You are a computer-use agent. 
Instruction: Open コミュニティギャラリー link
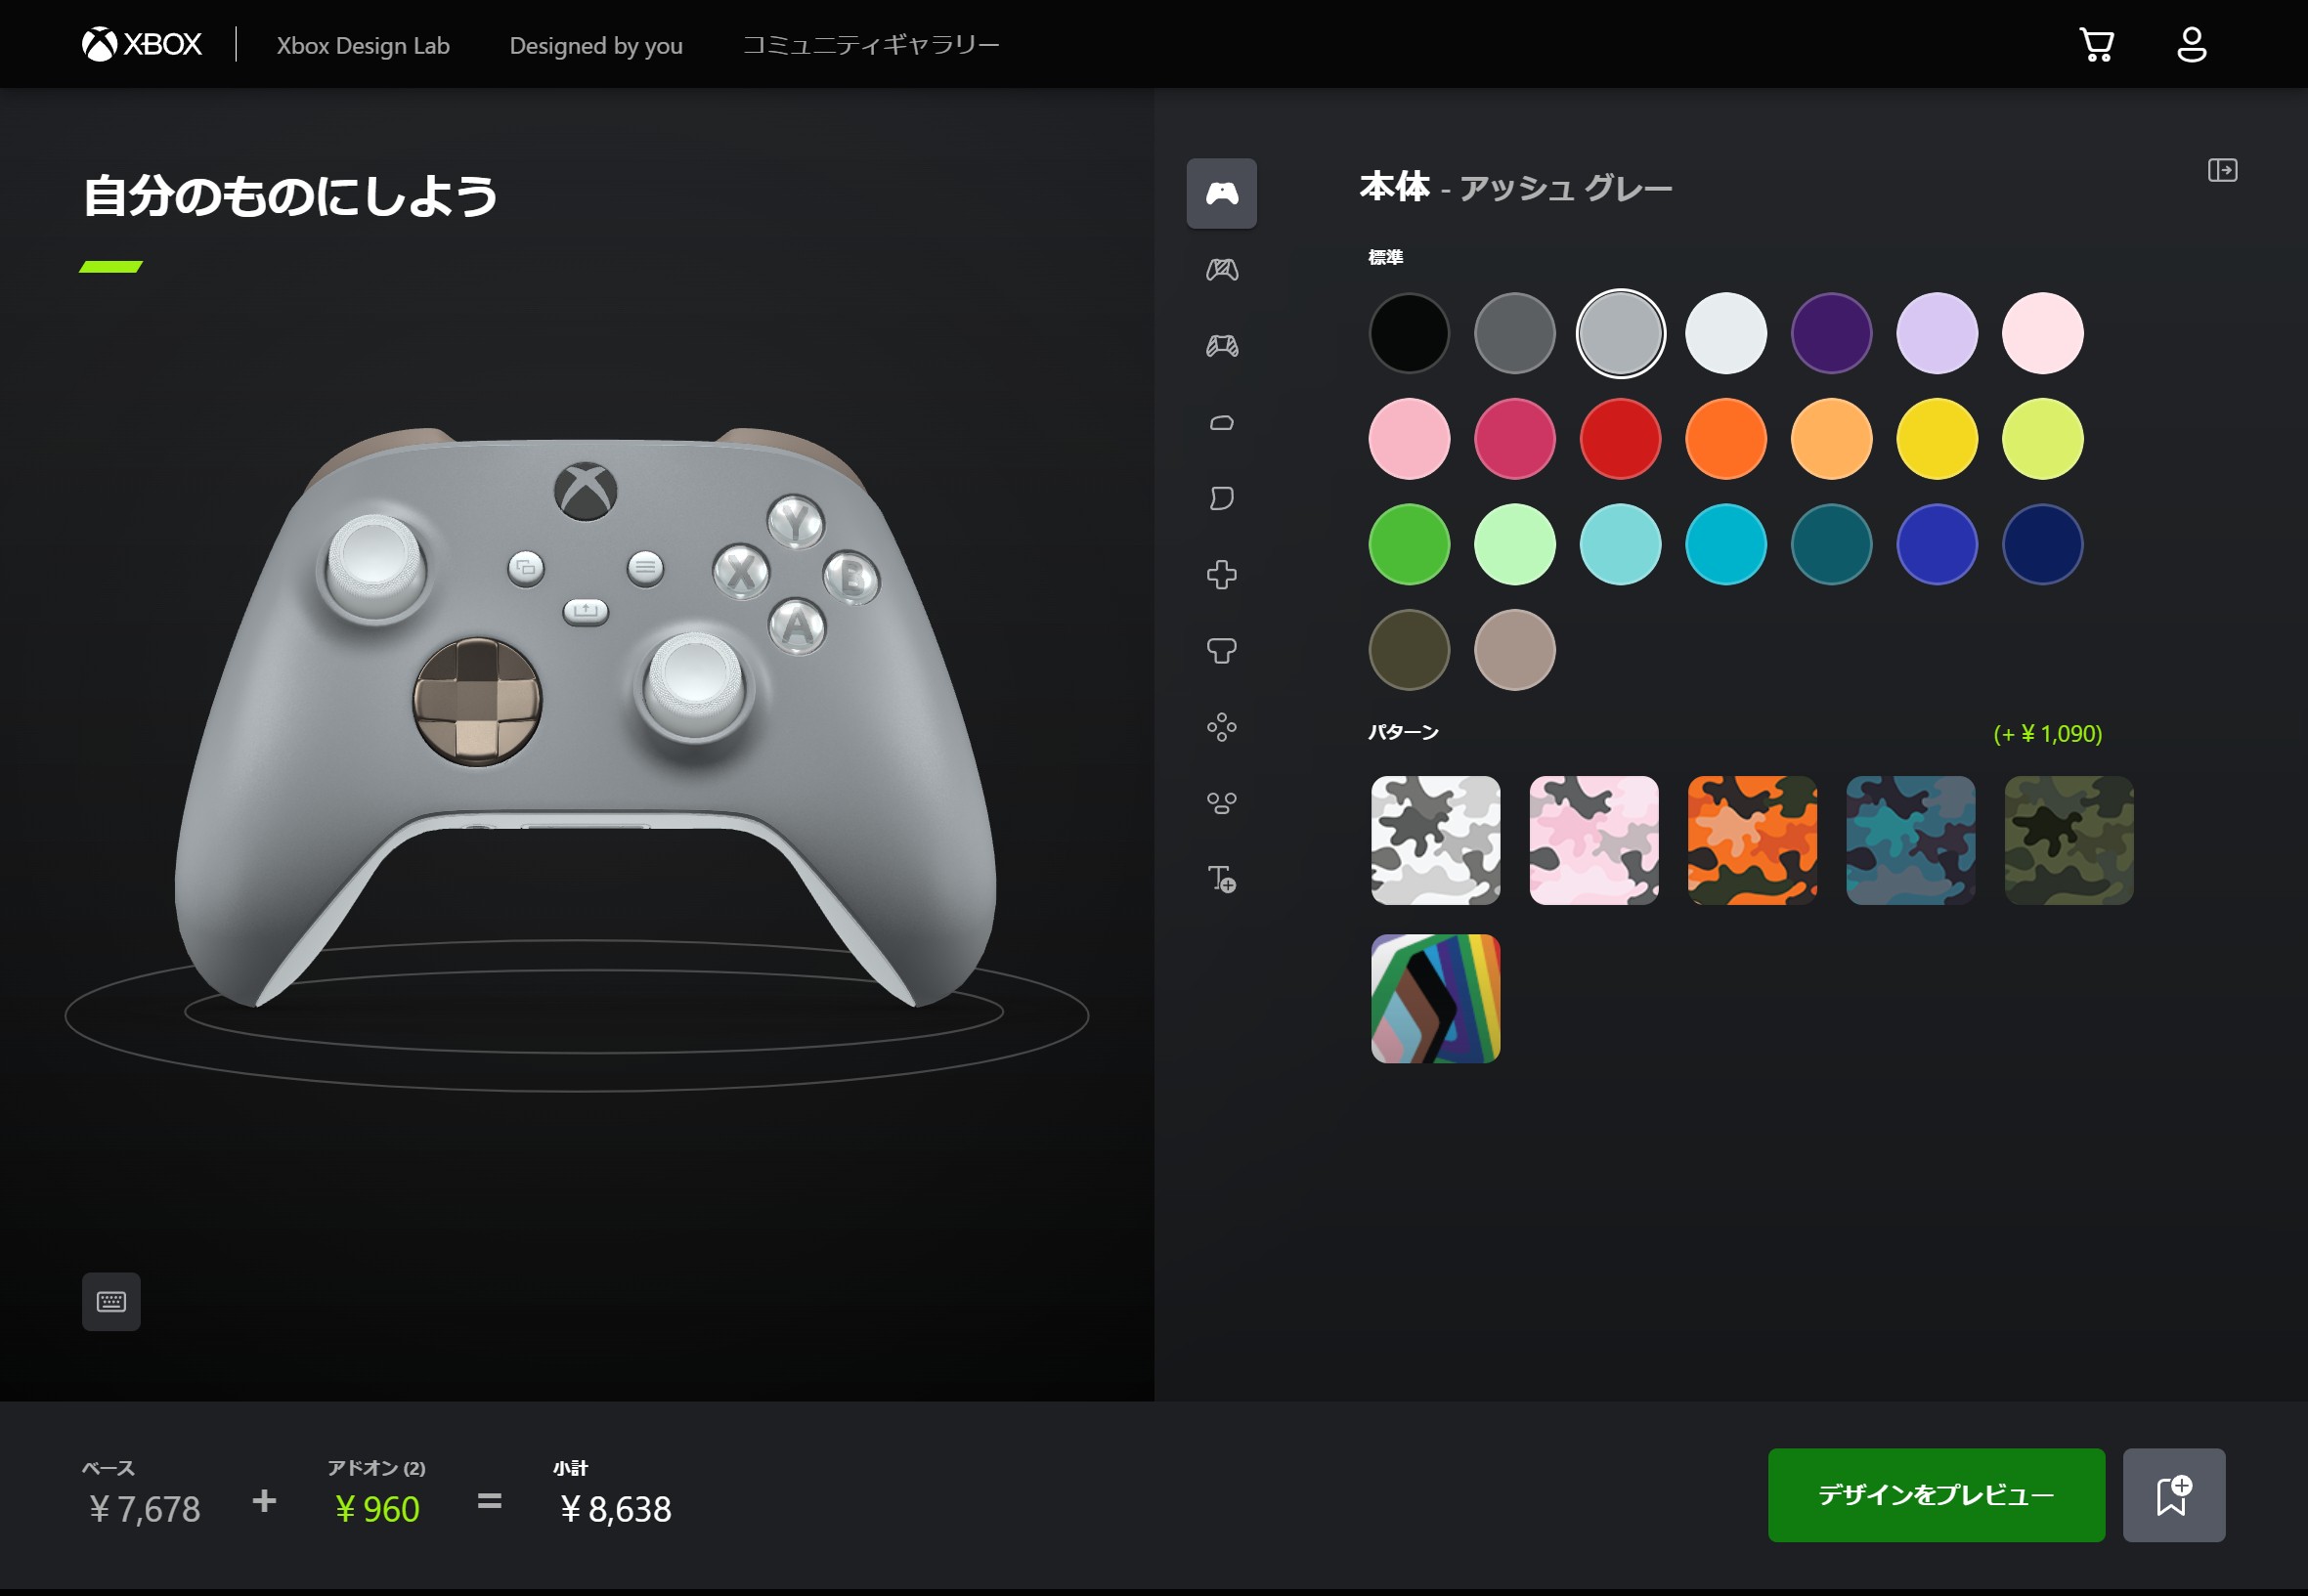pos(870,45)
